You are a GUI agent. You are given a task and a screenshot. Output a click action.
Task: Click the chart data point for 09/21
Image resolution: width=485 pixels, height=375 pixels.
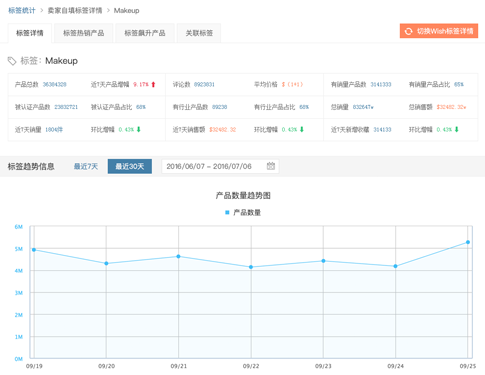point(178,256)
